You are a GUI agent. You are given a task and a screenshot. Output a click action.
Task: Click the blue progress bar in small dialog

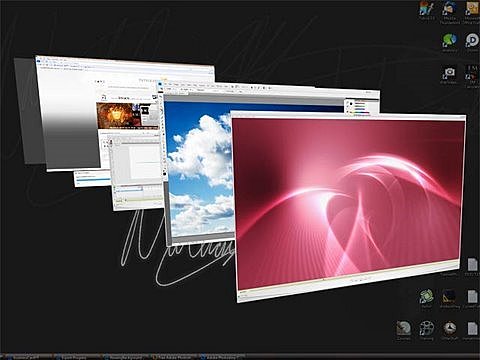click(x=93, y=180)
